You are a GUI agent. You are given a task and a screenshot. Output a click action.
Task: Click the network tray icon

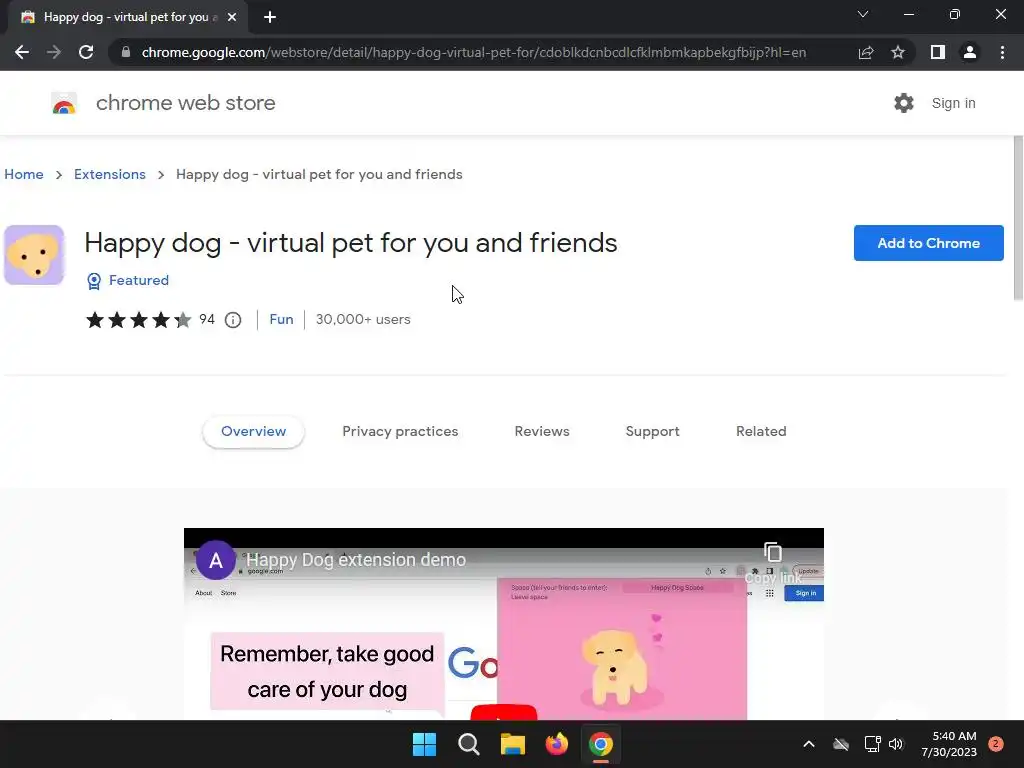coord(872,744)
